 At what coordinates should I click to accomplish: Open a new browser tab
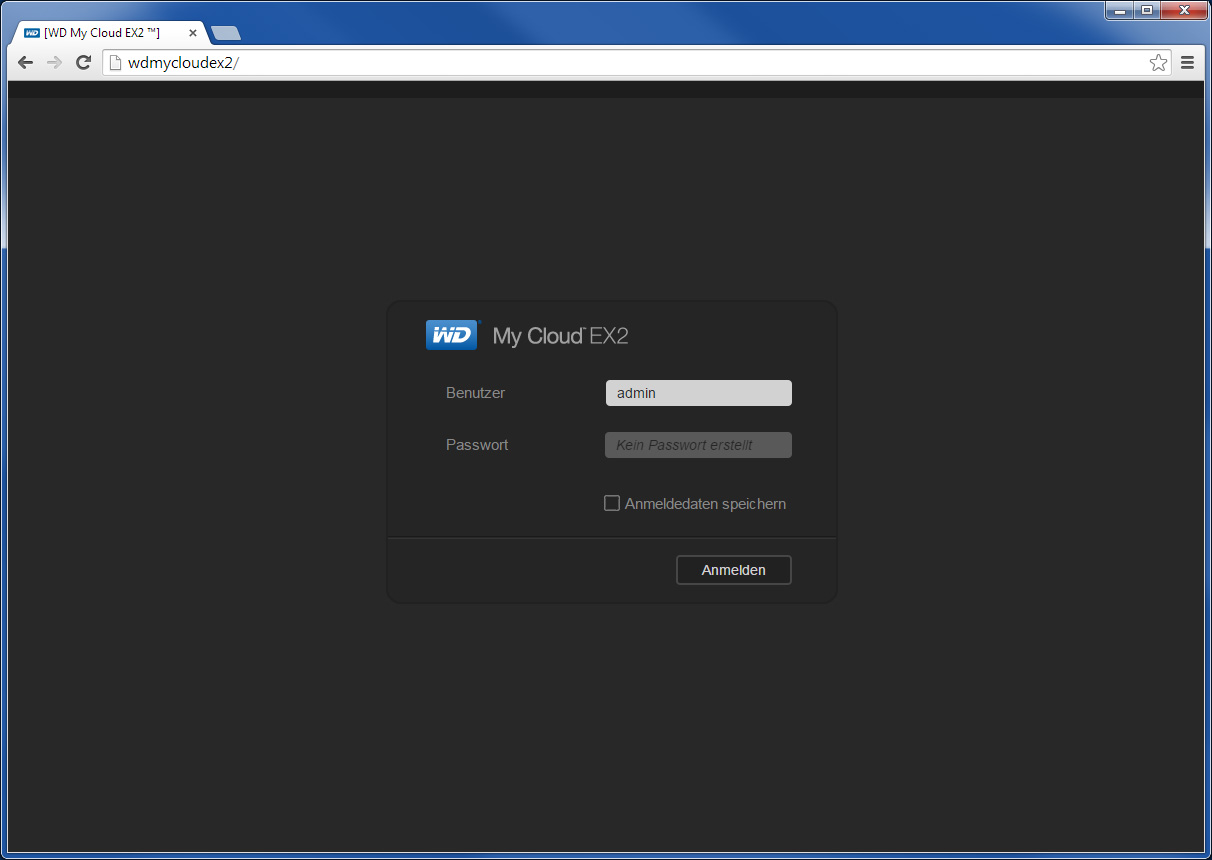click(x=226, y=33)
